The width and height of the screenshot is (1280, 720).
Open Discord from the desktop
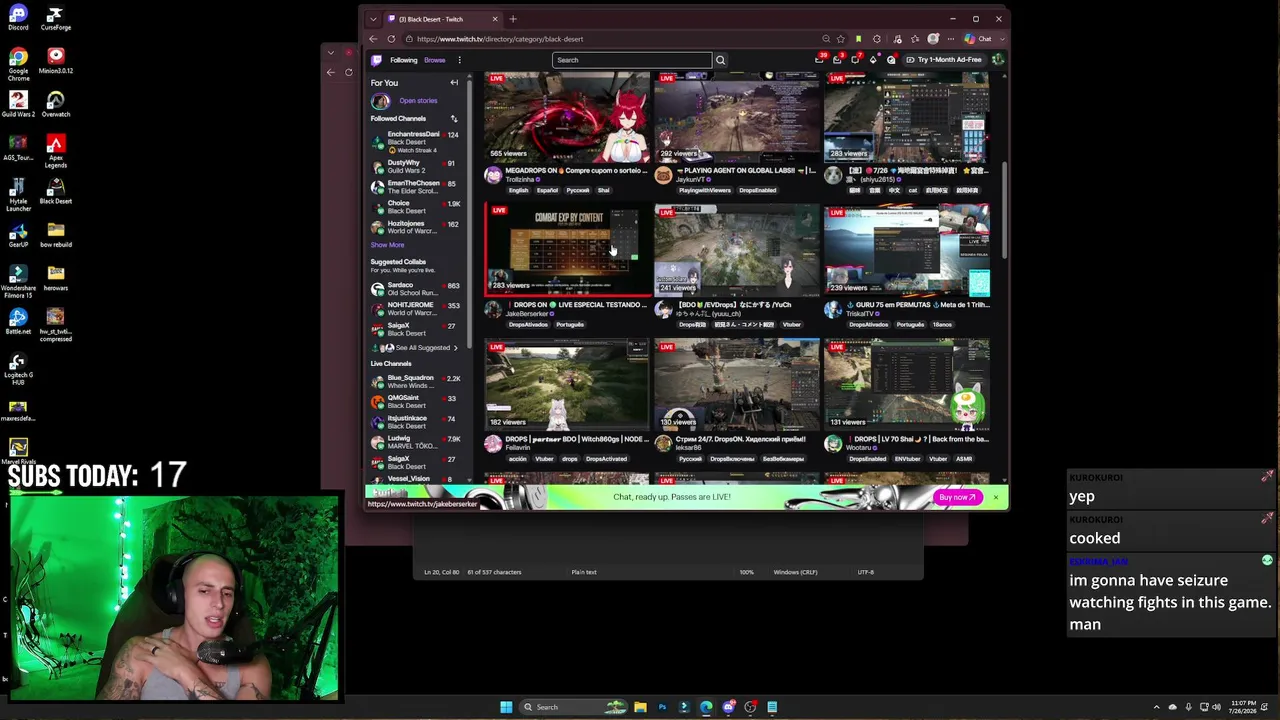pos(18,16)
